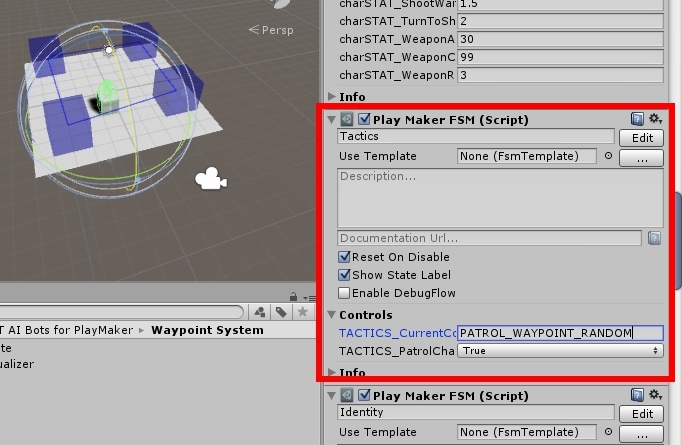This screenshot has height=445, width=682.
Task: Open gear menu of Identity FSM component
Action: tap(655, 395)
